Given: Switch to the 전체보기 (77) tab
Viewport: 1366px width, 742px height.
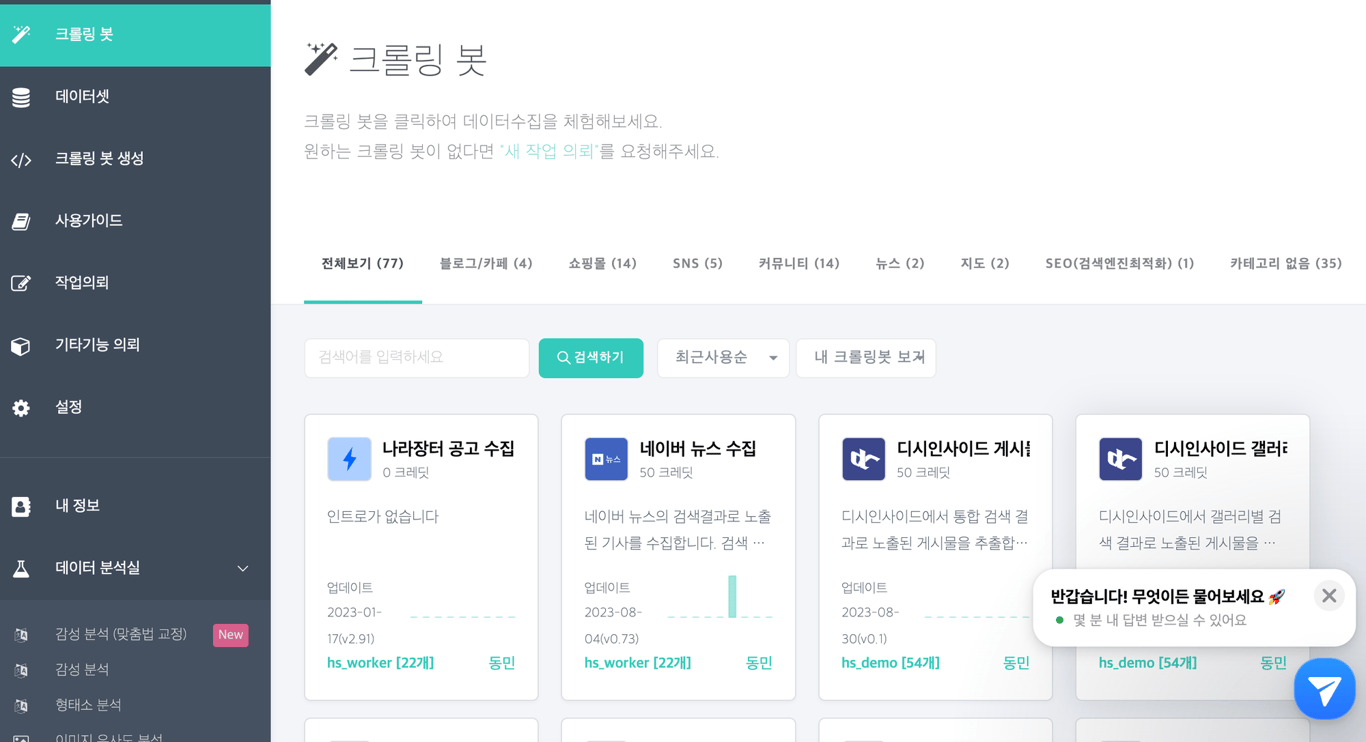Looking at the screenshot, I should [x=362, y=264].
